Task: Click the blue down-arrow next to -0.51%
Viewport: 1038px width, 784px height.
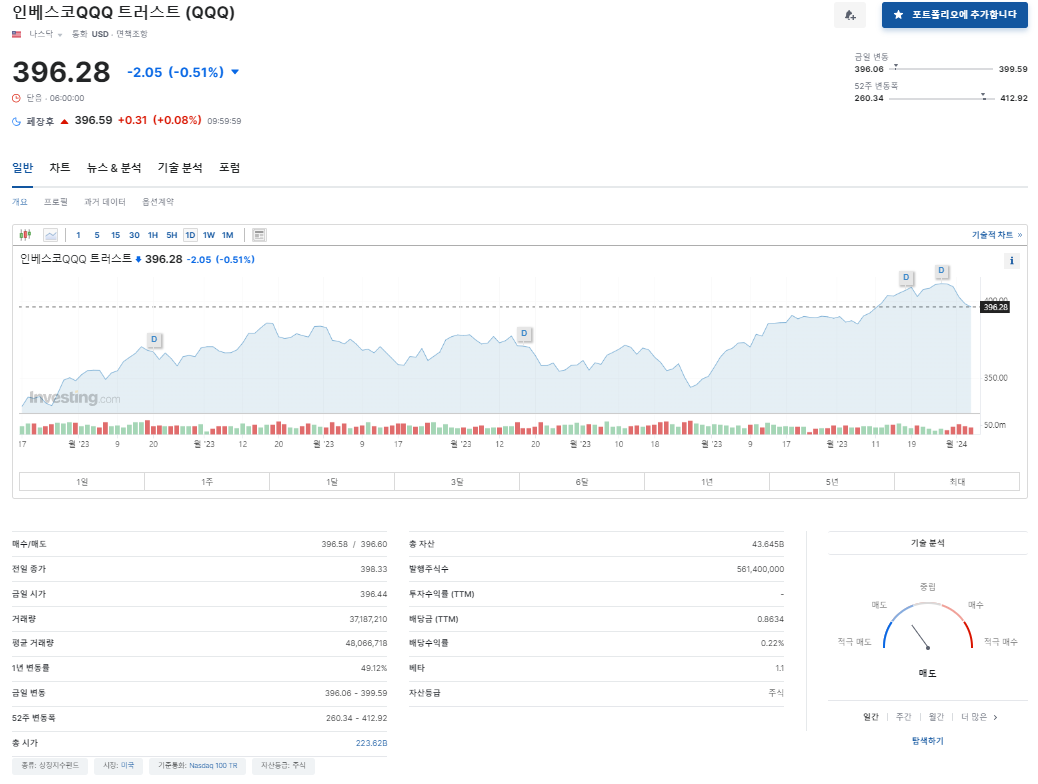Action: coord(235,72)
